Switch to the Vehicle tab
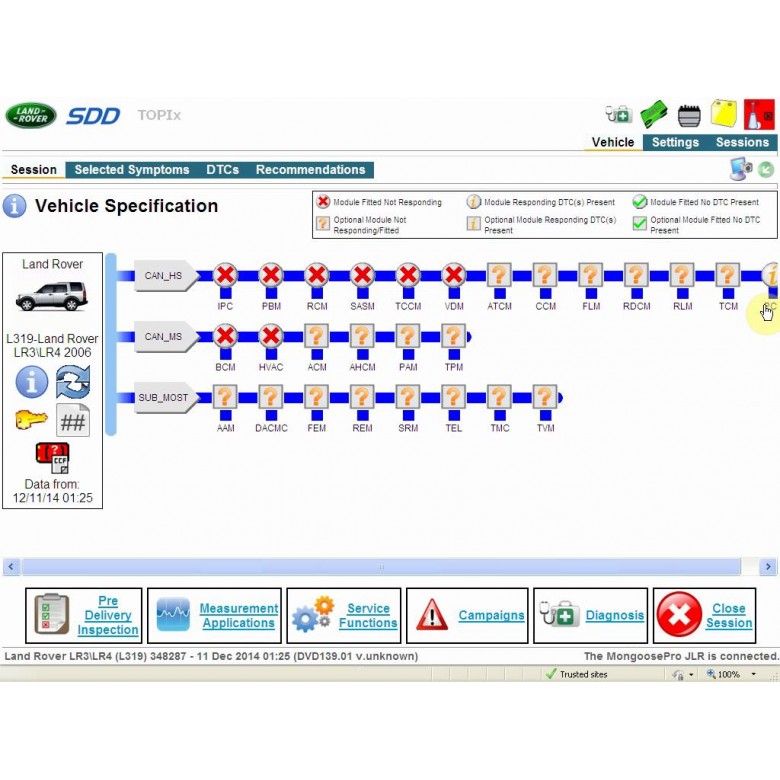The width and height of the screenshot is (780, 780). click(x=613, y=142)
